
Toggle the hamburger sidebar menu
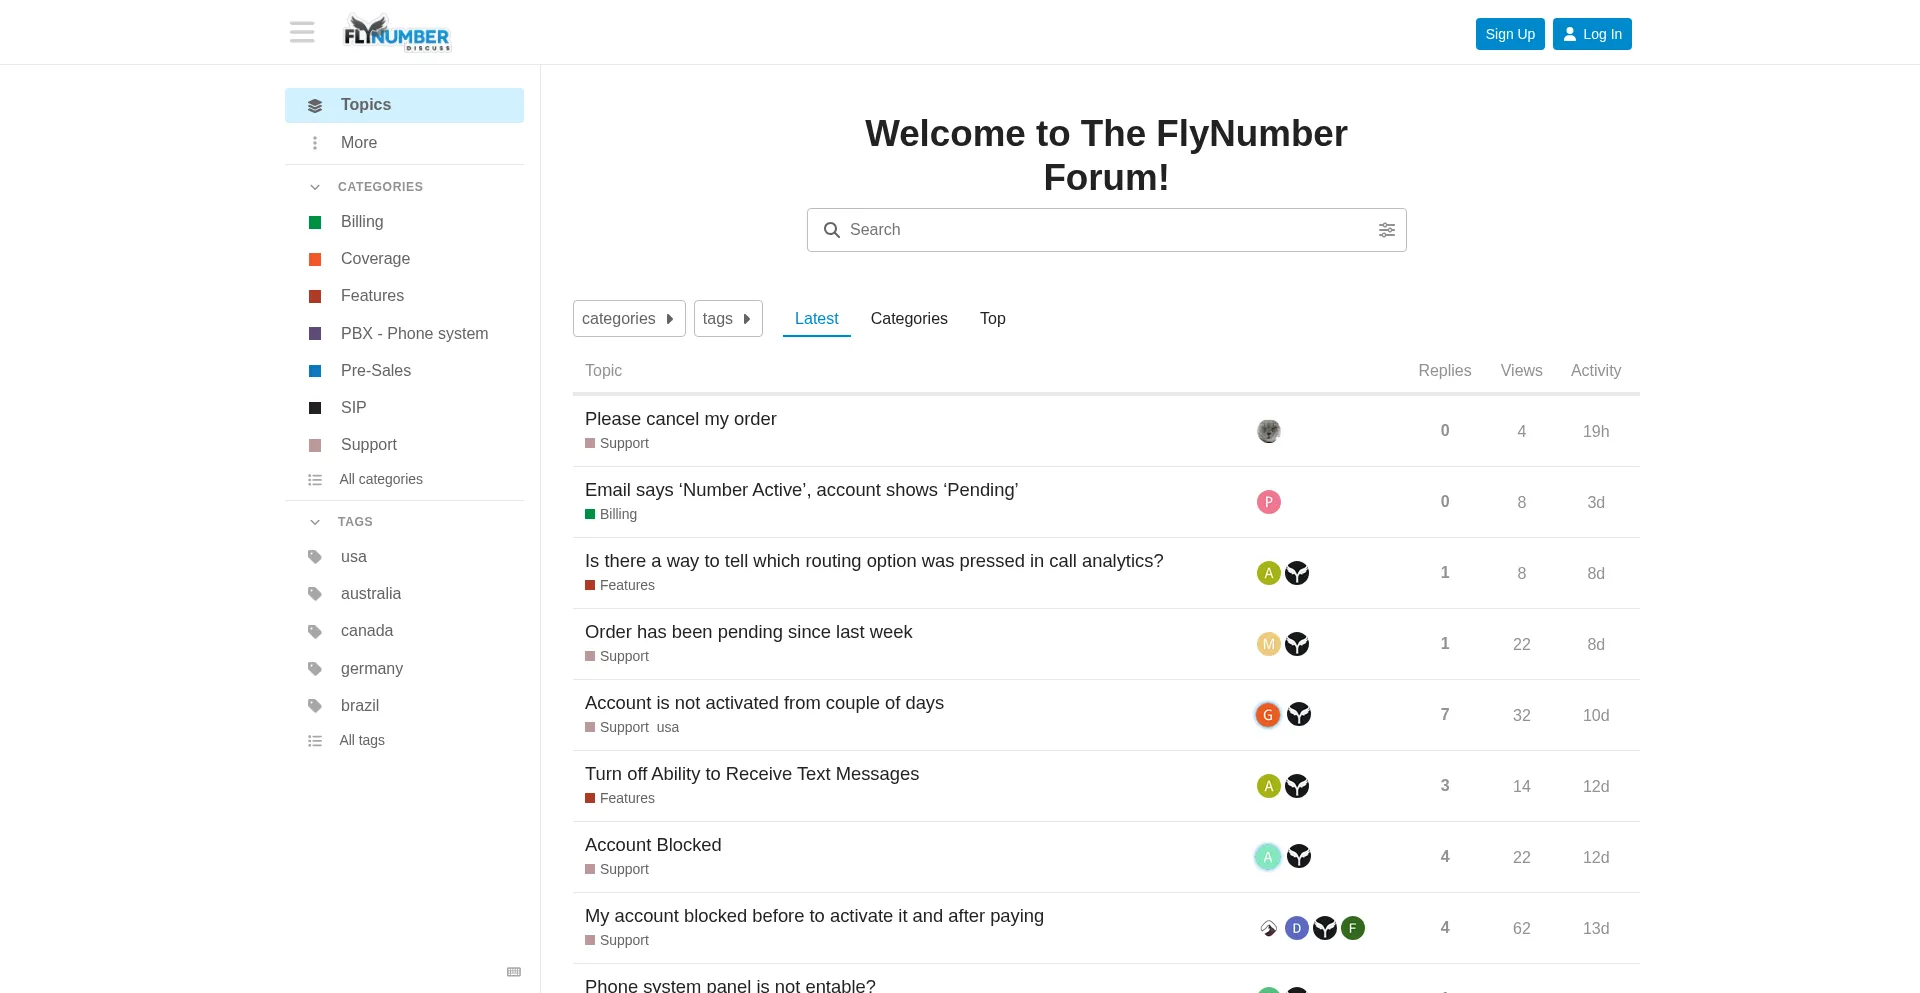tap(302, 33)
